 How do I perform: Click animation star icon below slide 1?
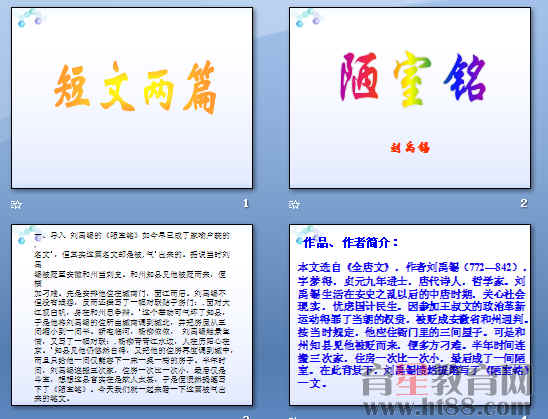(16, 204)
